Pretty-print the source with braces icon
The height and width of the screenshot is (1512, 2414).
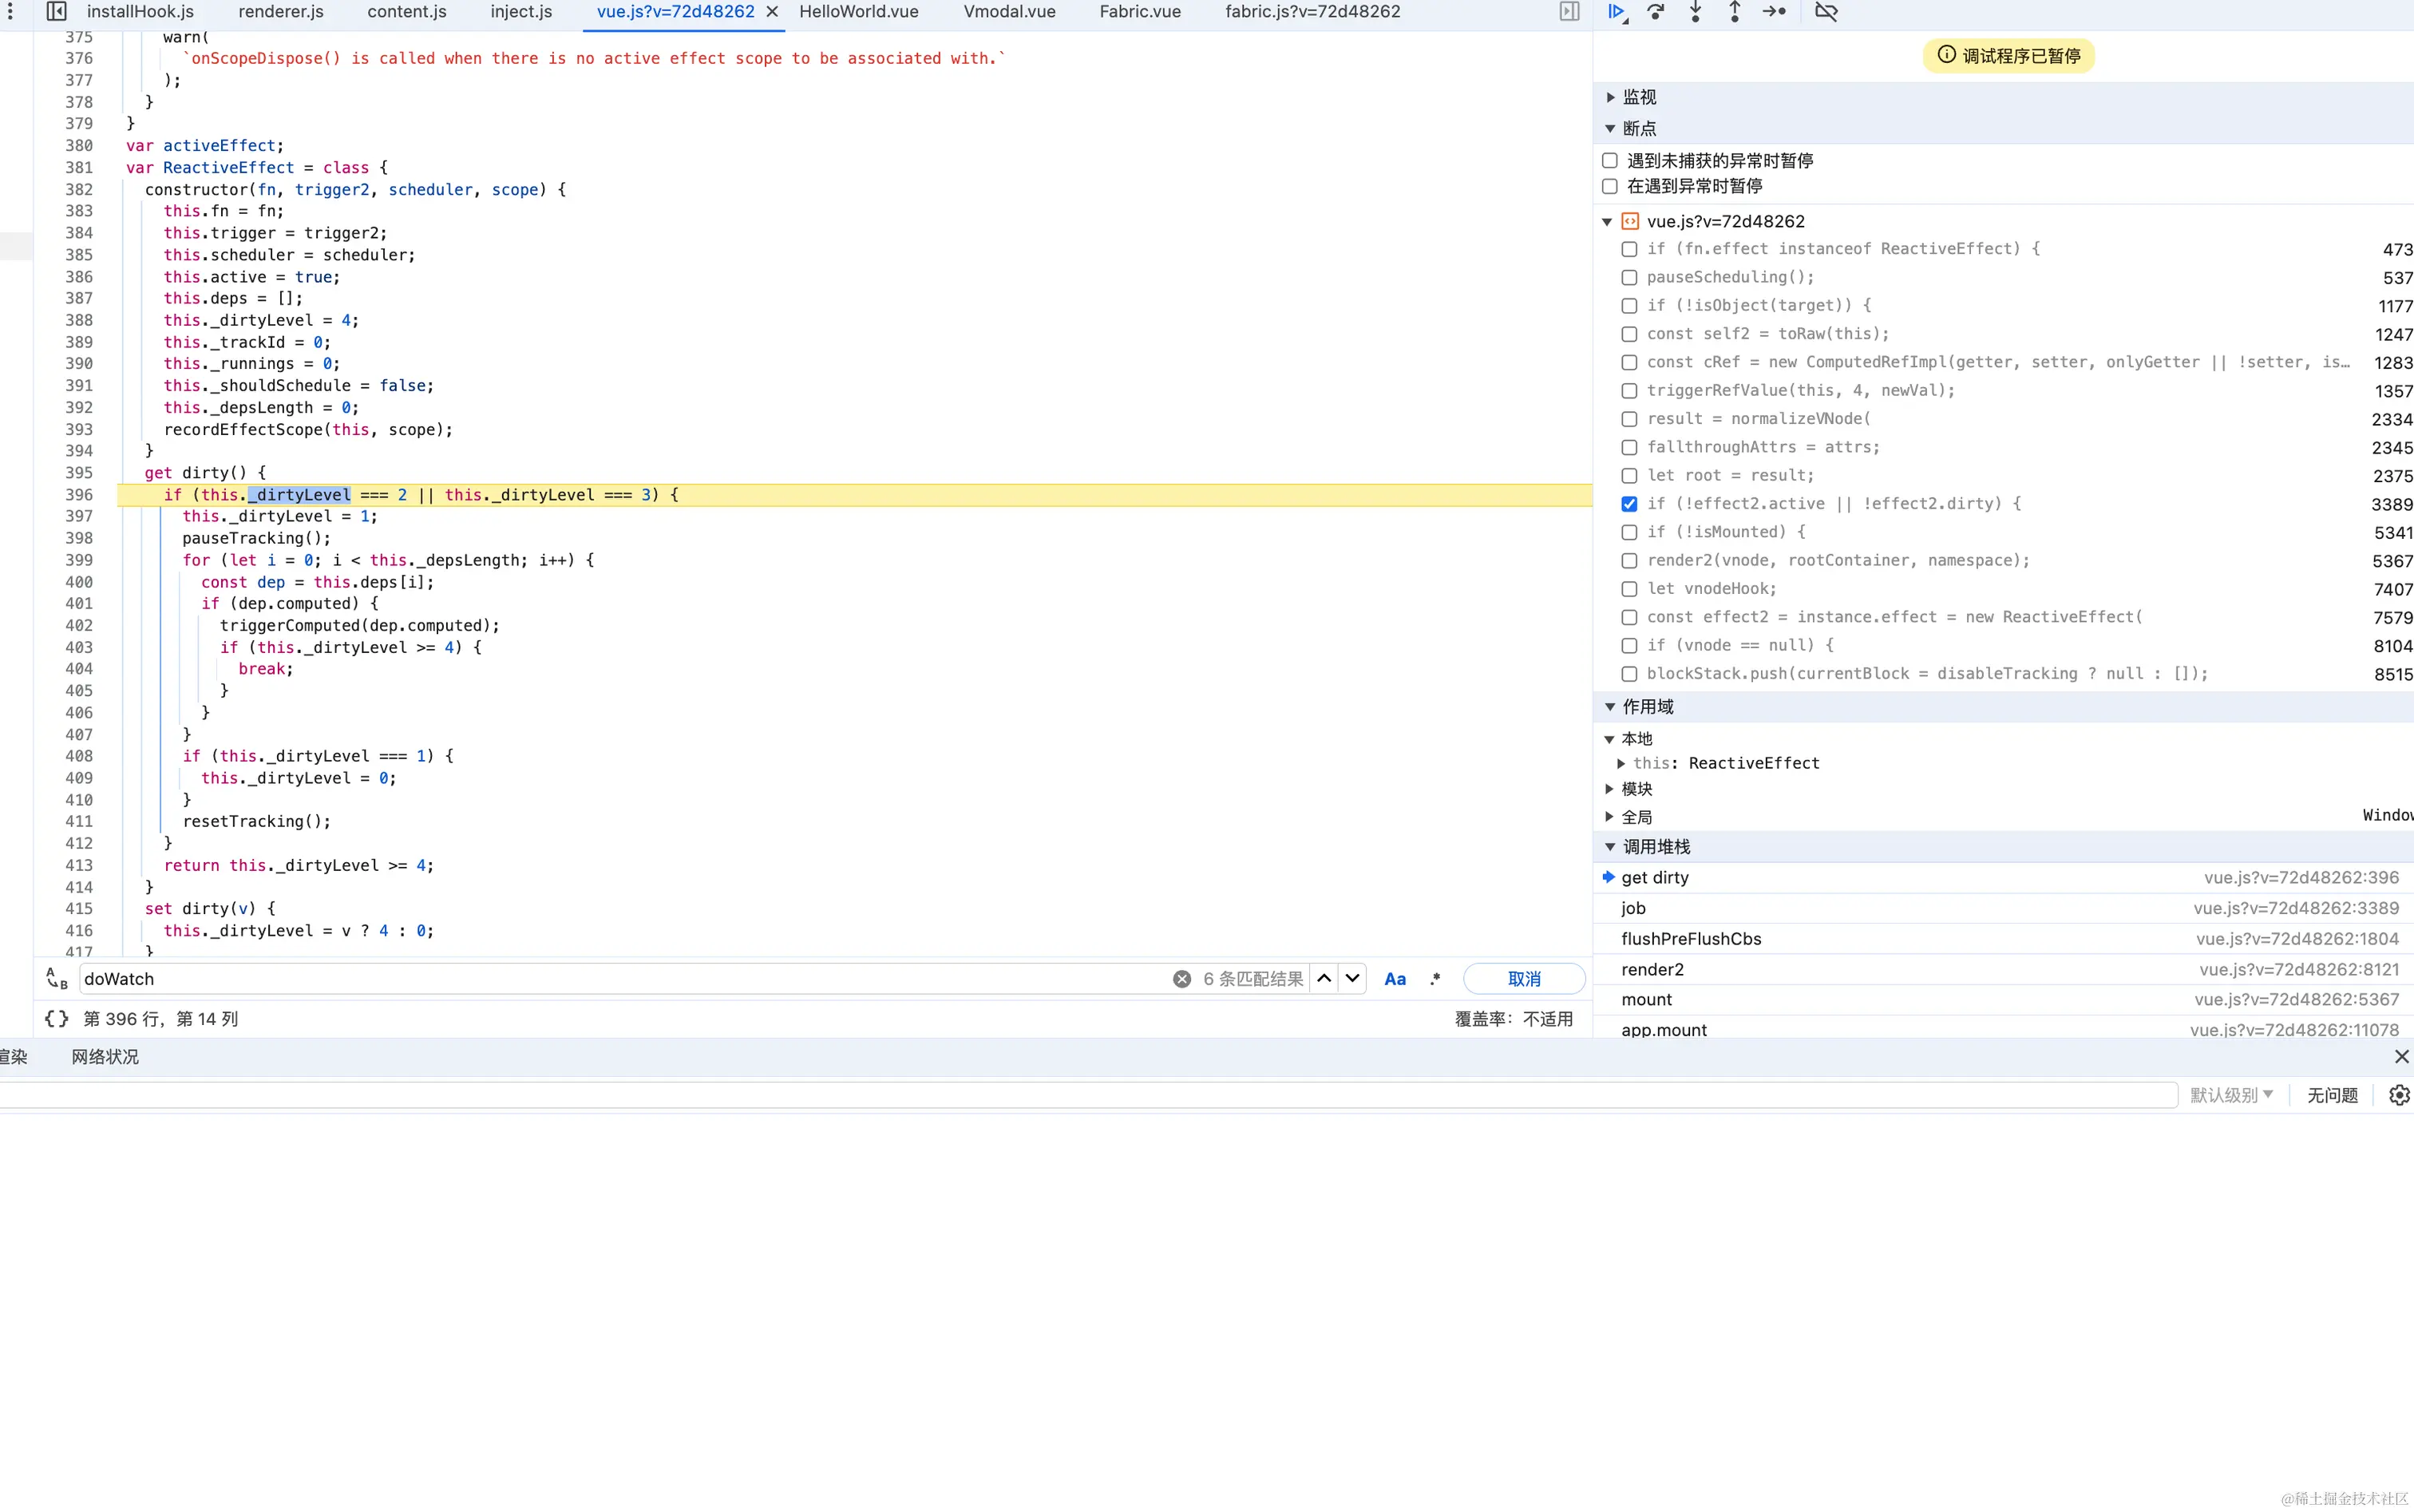[x=57, y=1018]
